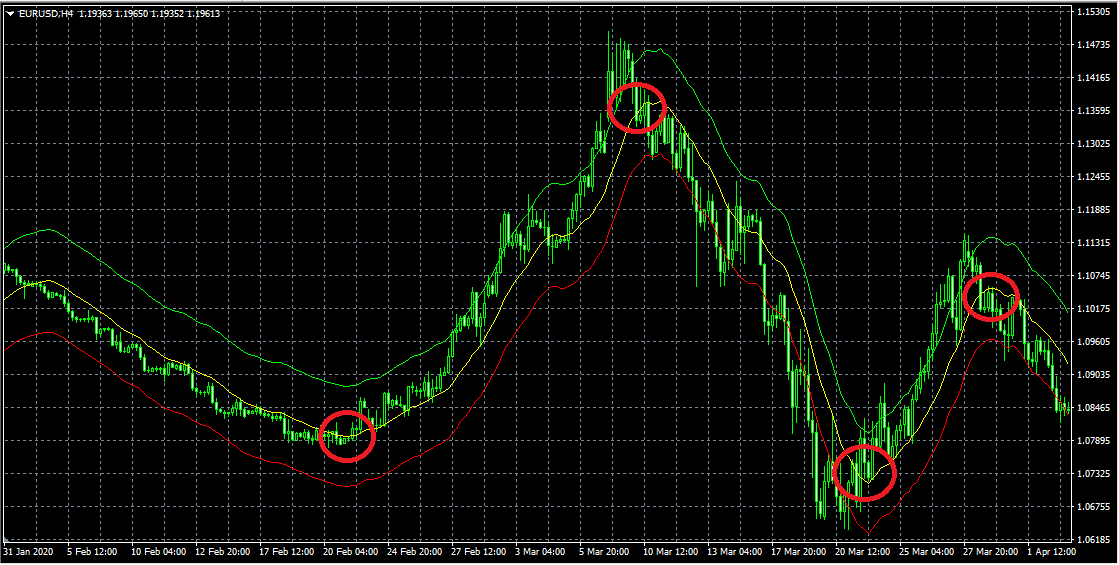
Task: Click the 1.15305 price axis label
Action: tap(1096, 12)
